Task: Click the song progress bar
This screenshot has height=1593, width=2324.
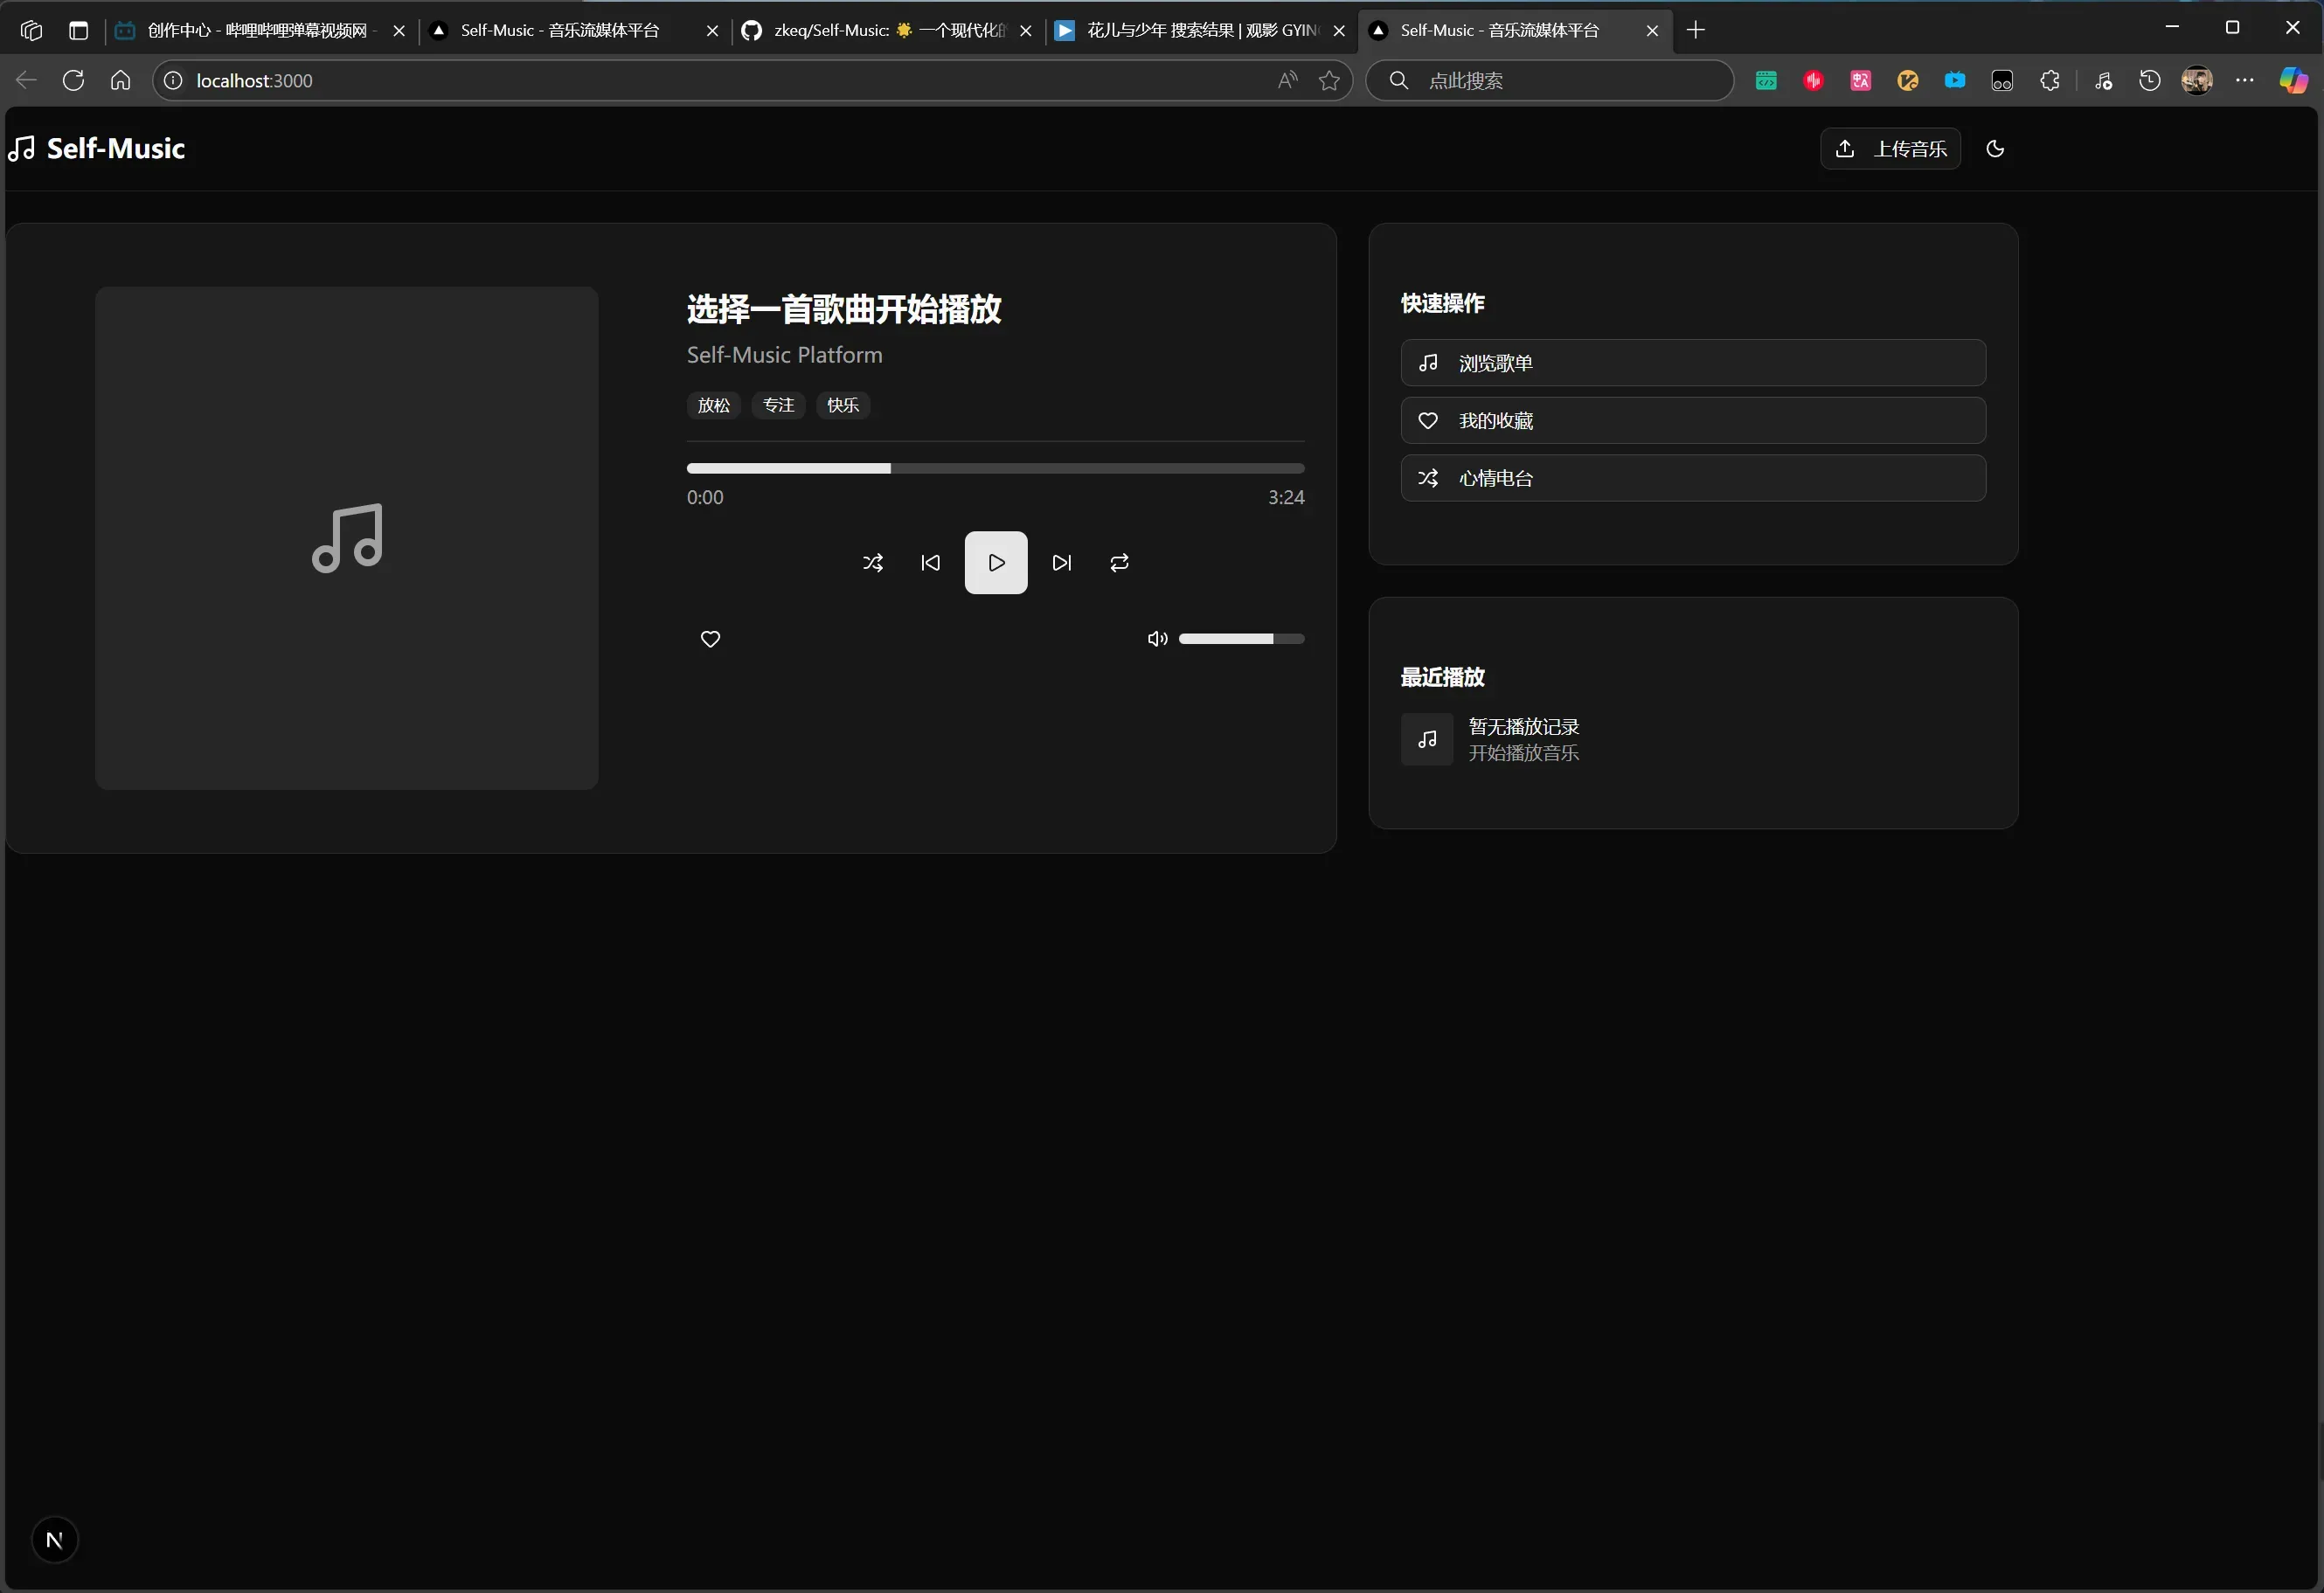Action: [x=995, y=468]
